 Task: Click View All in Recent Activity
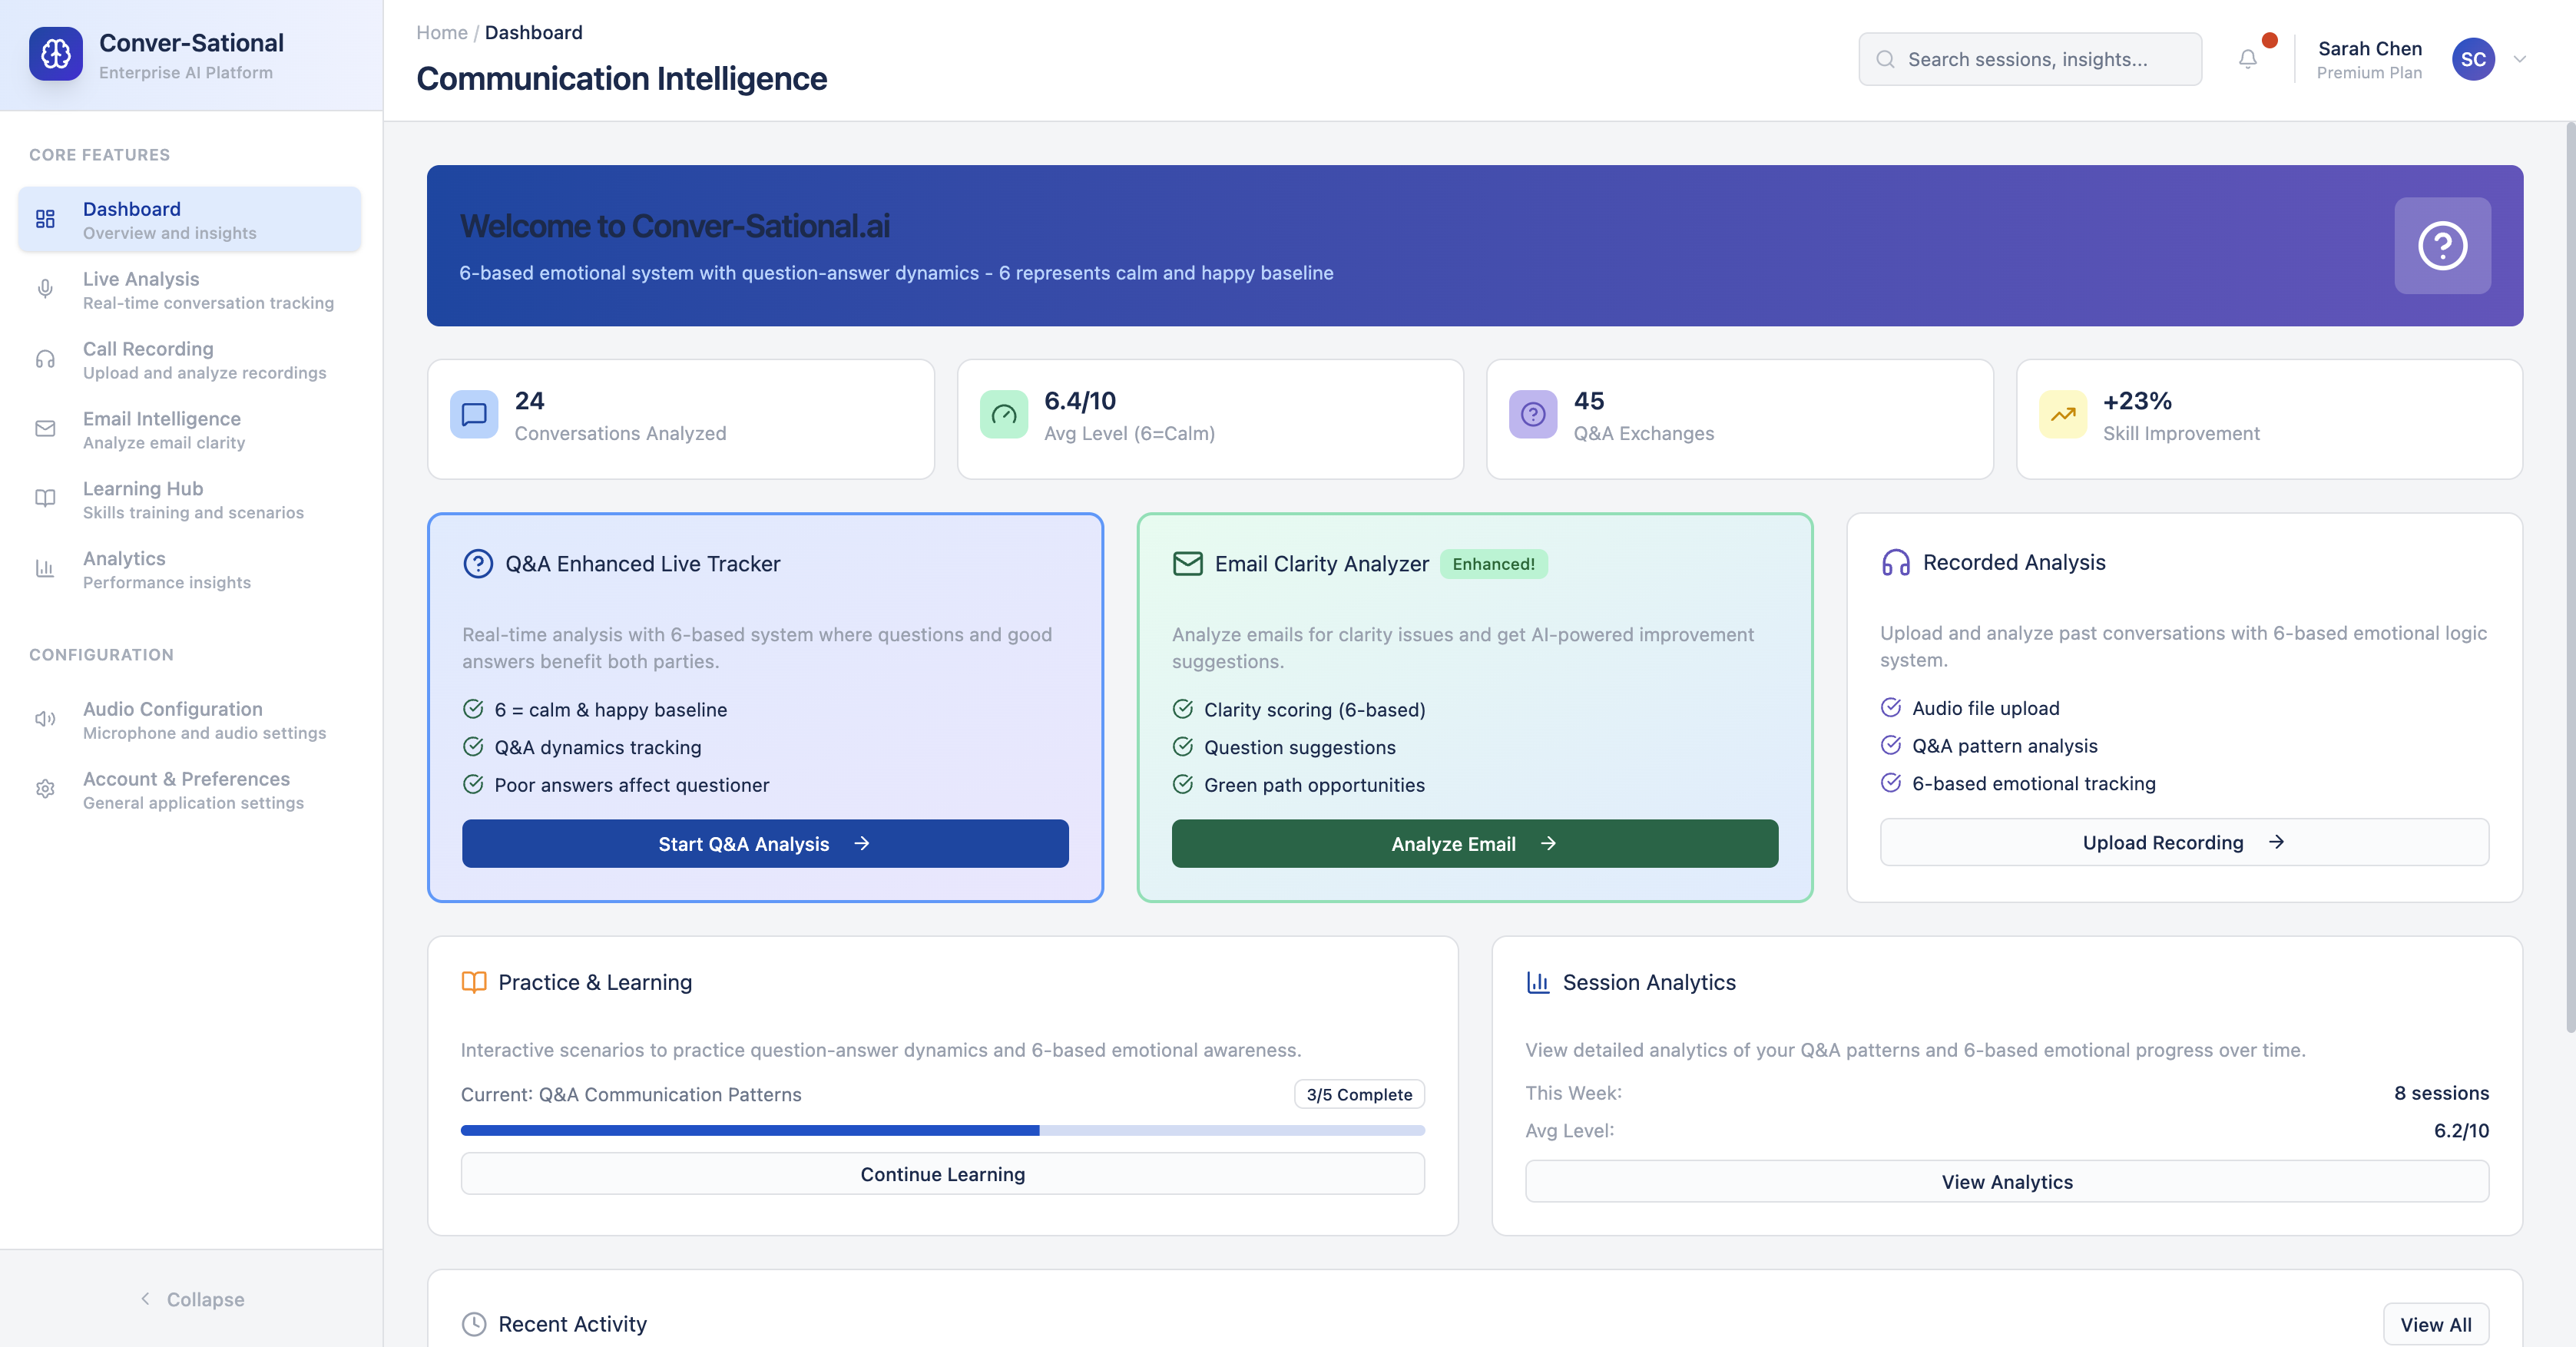click(2436, 1324)
